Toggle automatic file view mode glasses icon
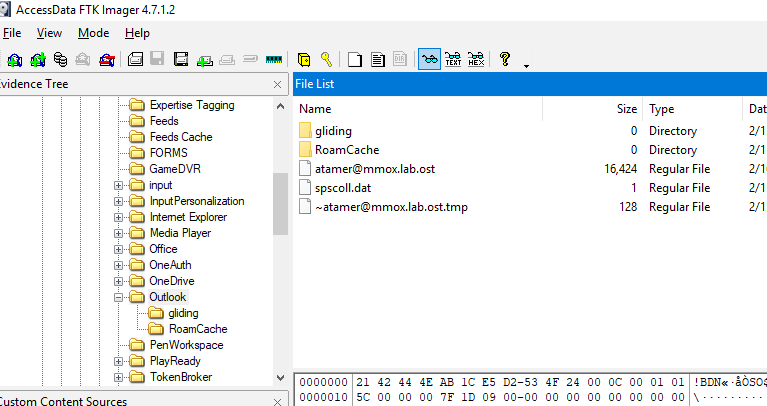Viewport: 767px width, 406px height. [x=429, y=59]
